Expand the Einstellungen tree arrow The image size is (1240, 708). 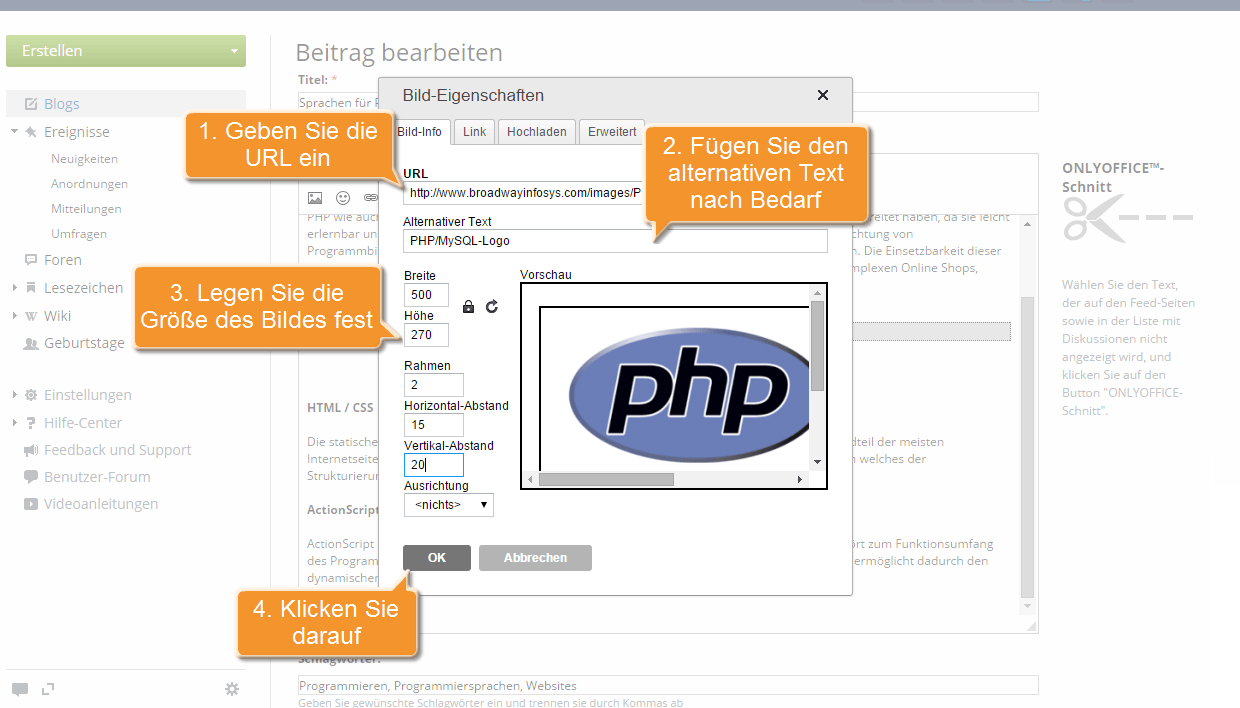15,395
